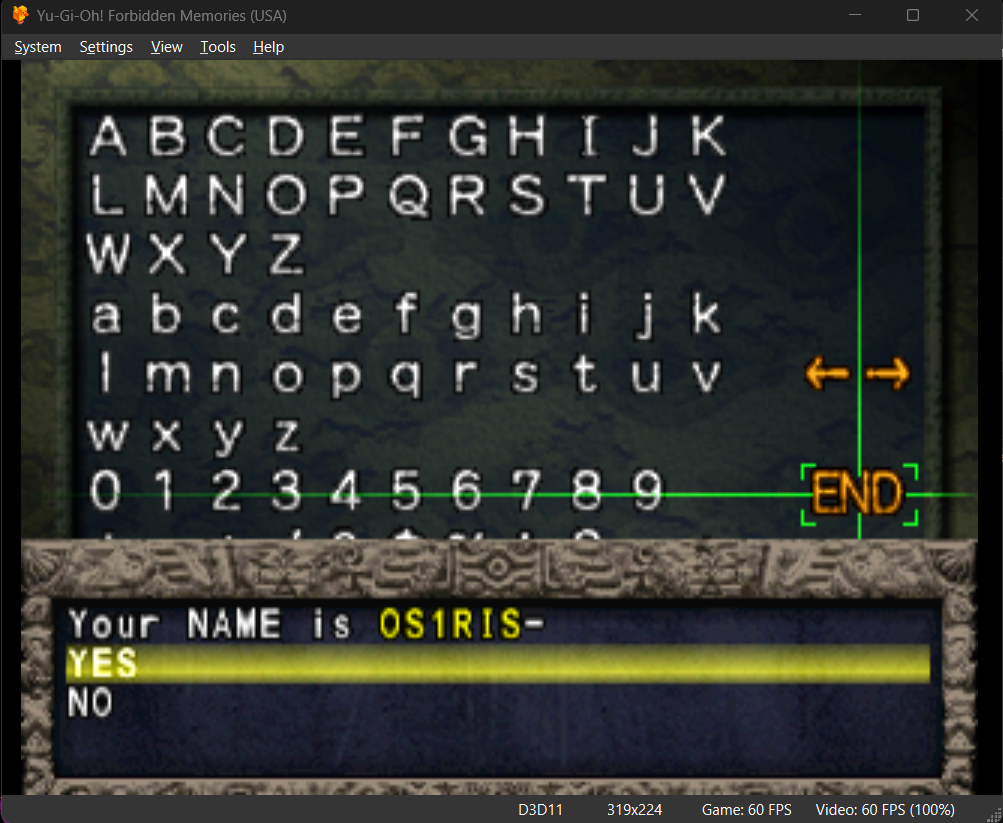This screenshot has height=823, width=1003.
Task: Select uppercase letter M
Action: 166,194
